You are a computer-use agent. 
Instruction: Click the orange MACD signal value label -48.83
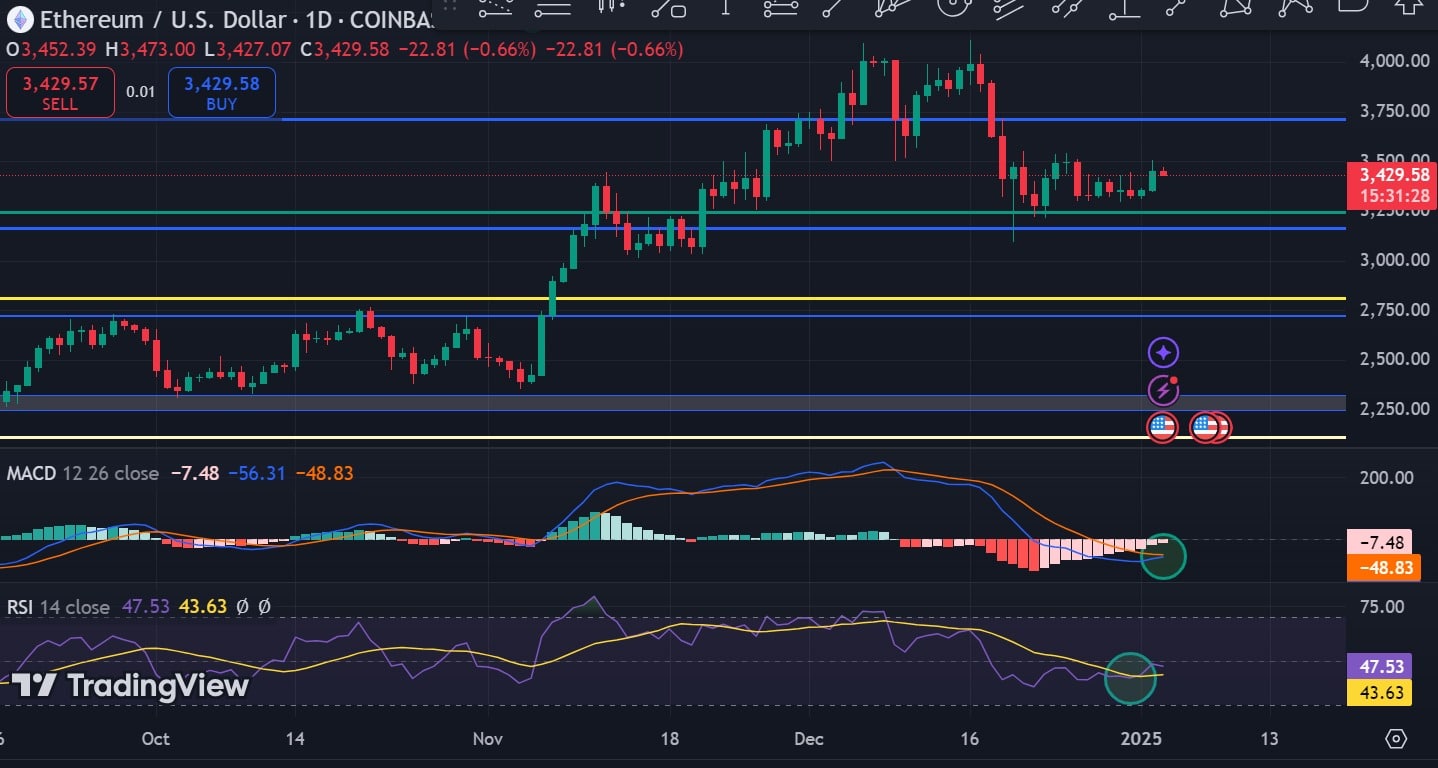1378,567
